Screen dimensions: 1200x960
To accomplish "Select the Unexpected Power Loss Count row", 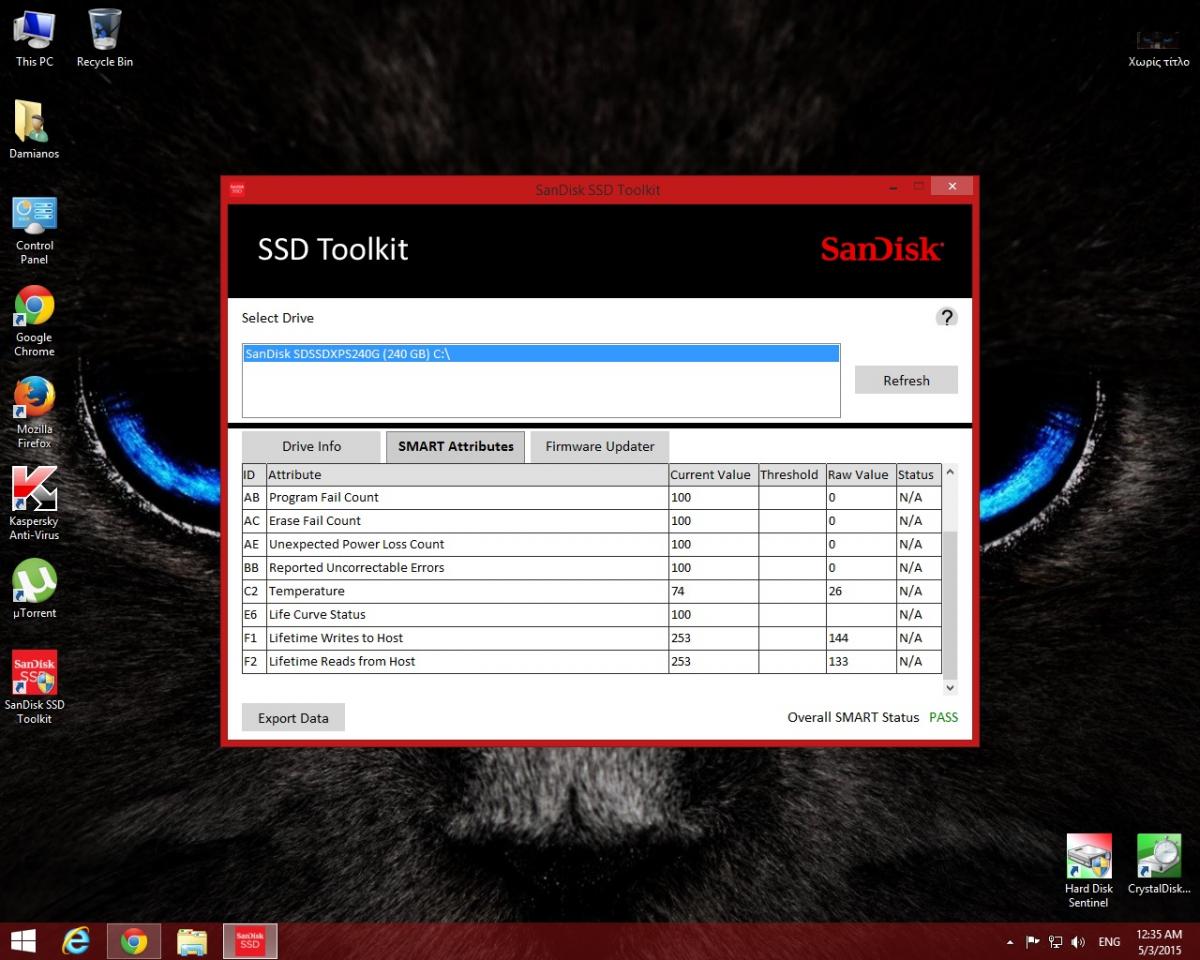I will pos(591,545).
